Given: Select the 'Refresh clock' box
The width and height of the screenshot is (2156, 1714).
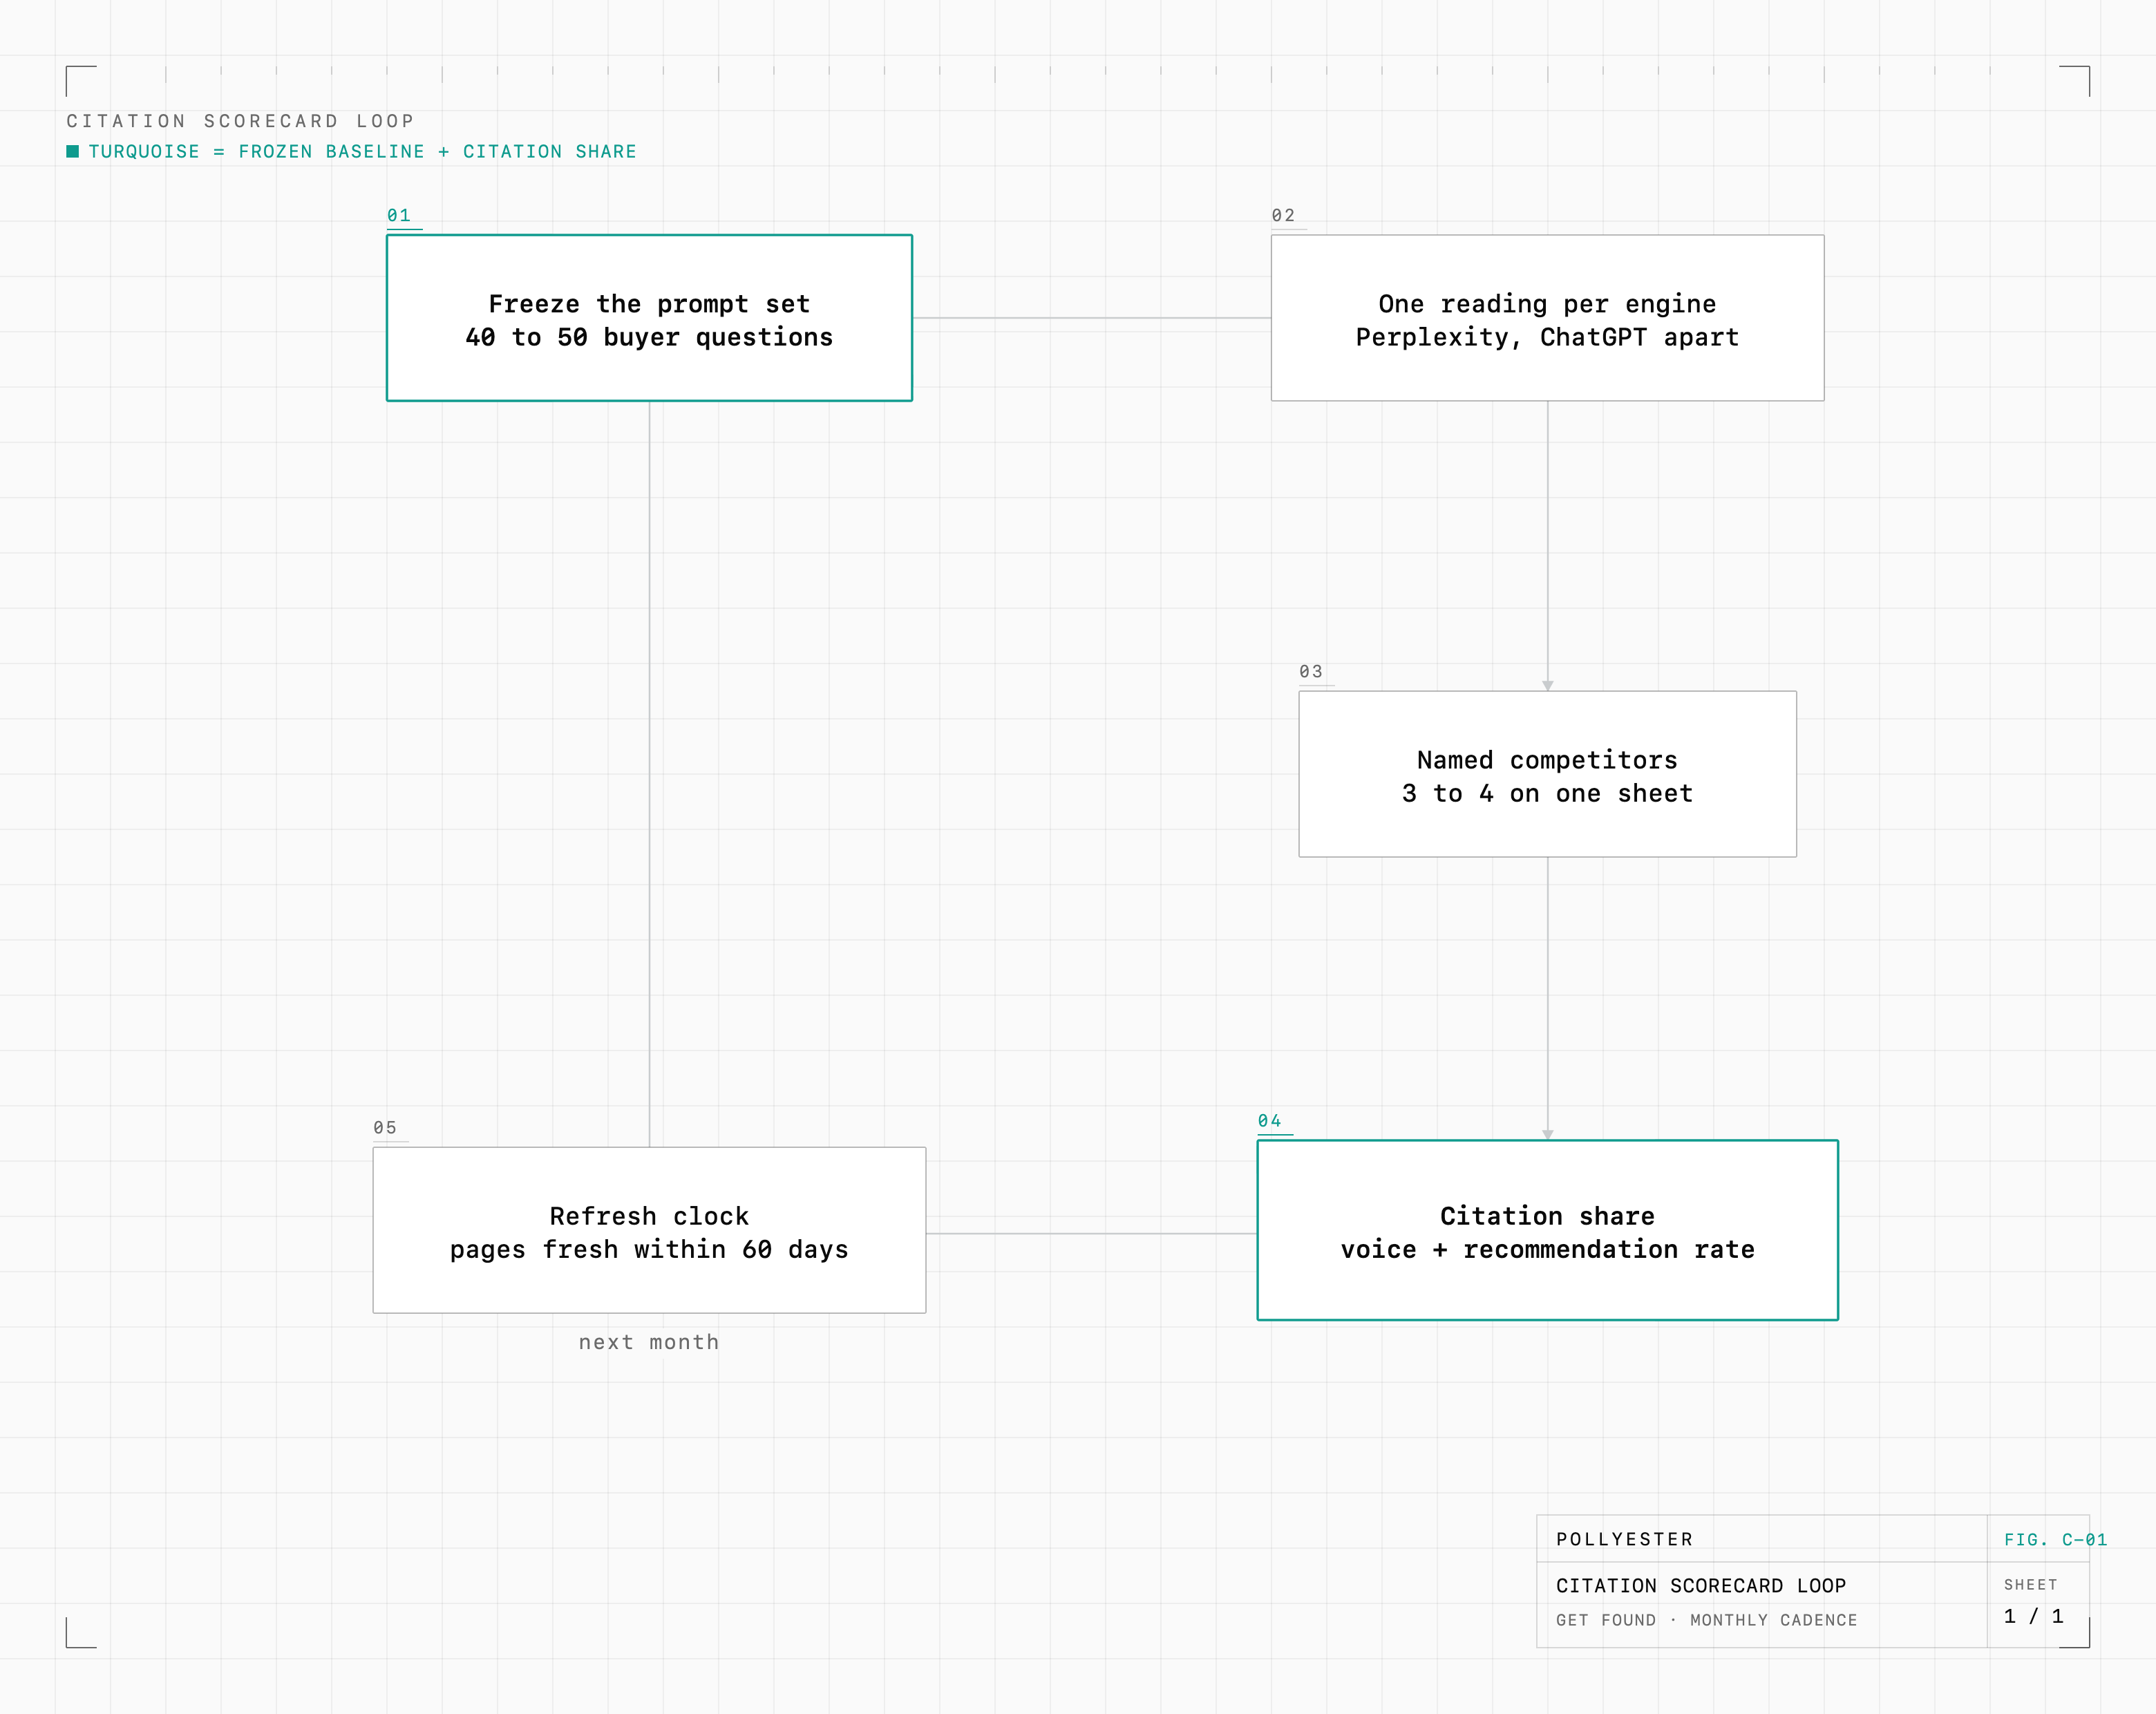Looking at the screenshot, I should [x=649, y=1230].
